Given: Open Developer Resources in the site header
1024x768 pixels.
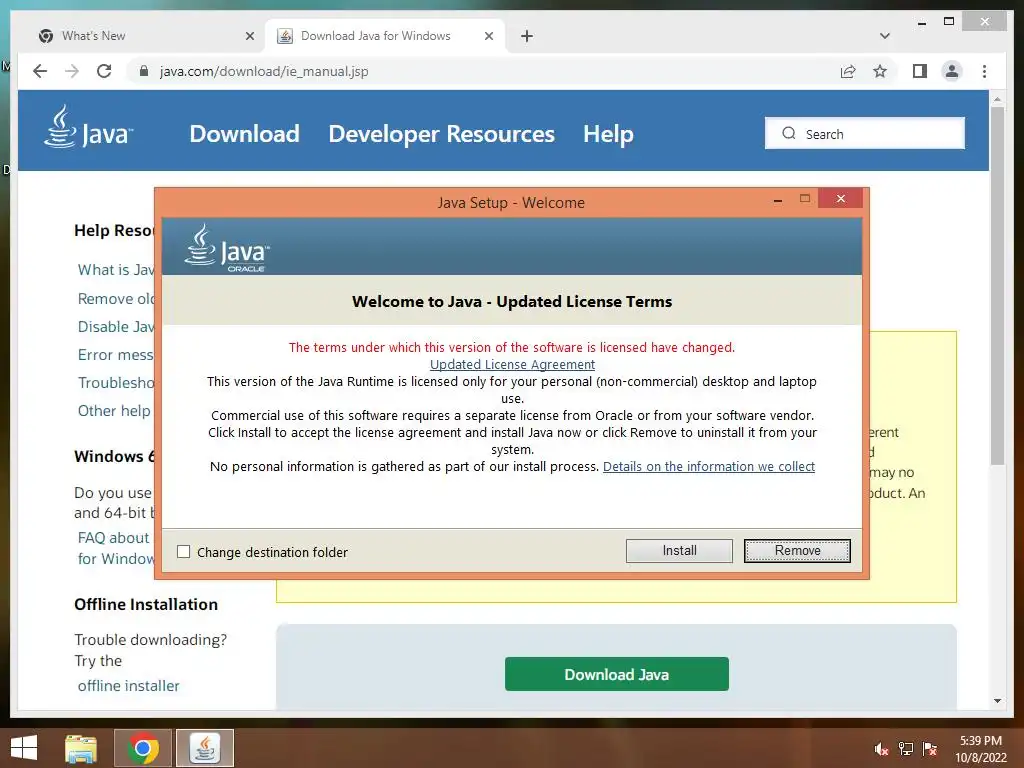Looking at the screenshot, I should click(x=441, y=134).
